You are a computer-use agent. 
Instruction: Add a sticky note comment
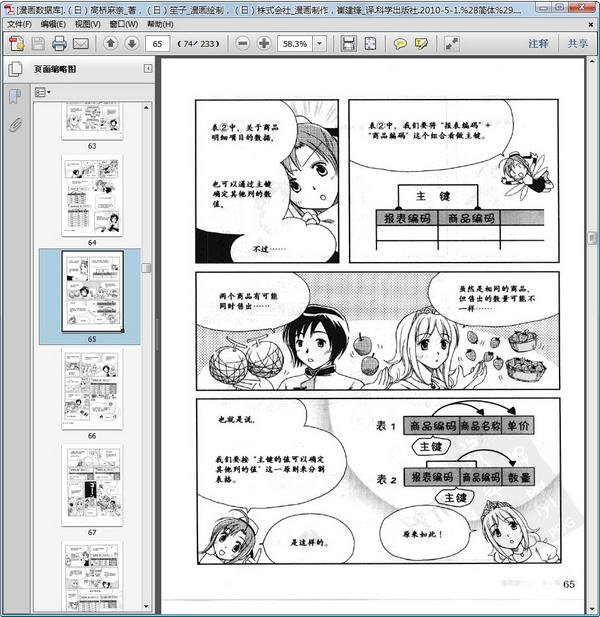[400, 43]
